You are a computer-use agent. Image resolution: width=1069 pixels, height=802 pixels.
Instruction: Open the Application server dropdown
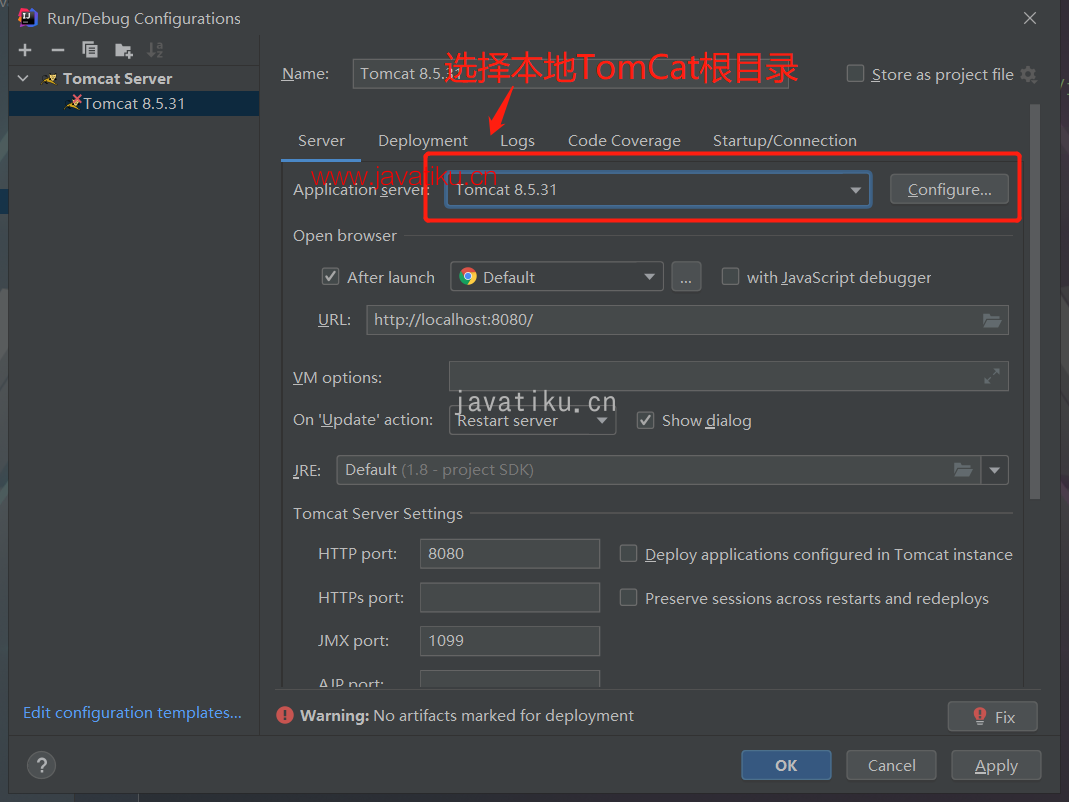point(659,190)
